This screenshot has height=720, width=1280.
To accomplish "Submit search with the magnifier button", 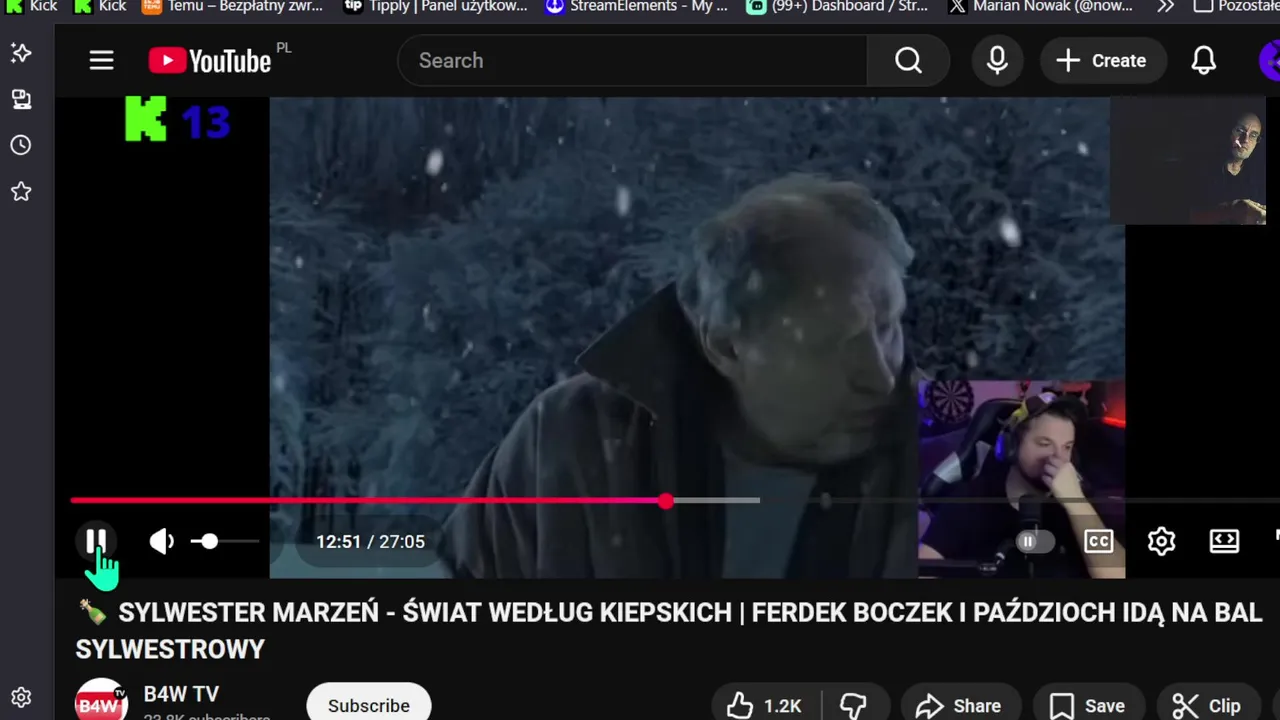I will tap(908, 61).
